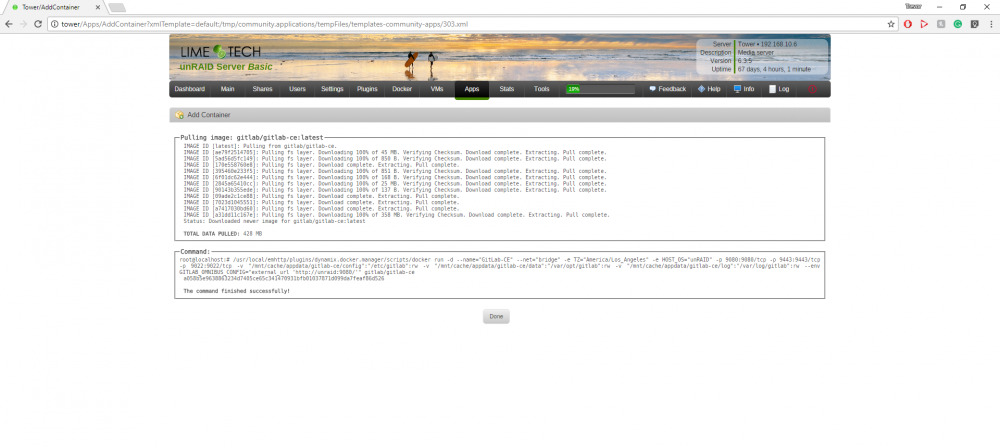1000x447 pixels.
Task: Toggle the Help mode
Action: coord(709,89)
